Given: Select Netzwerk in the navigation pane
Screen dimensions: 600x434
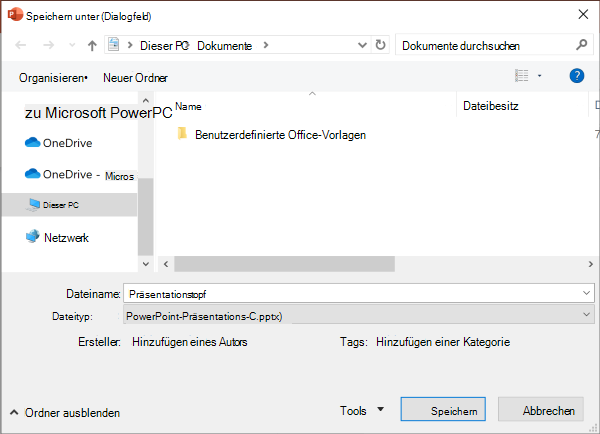Looking at the screenshot, I should click(57, 237).
